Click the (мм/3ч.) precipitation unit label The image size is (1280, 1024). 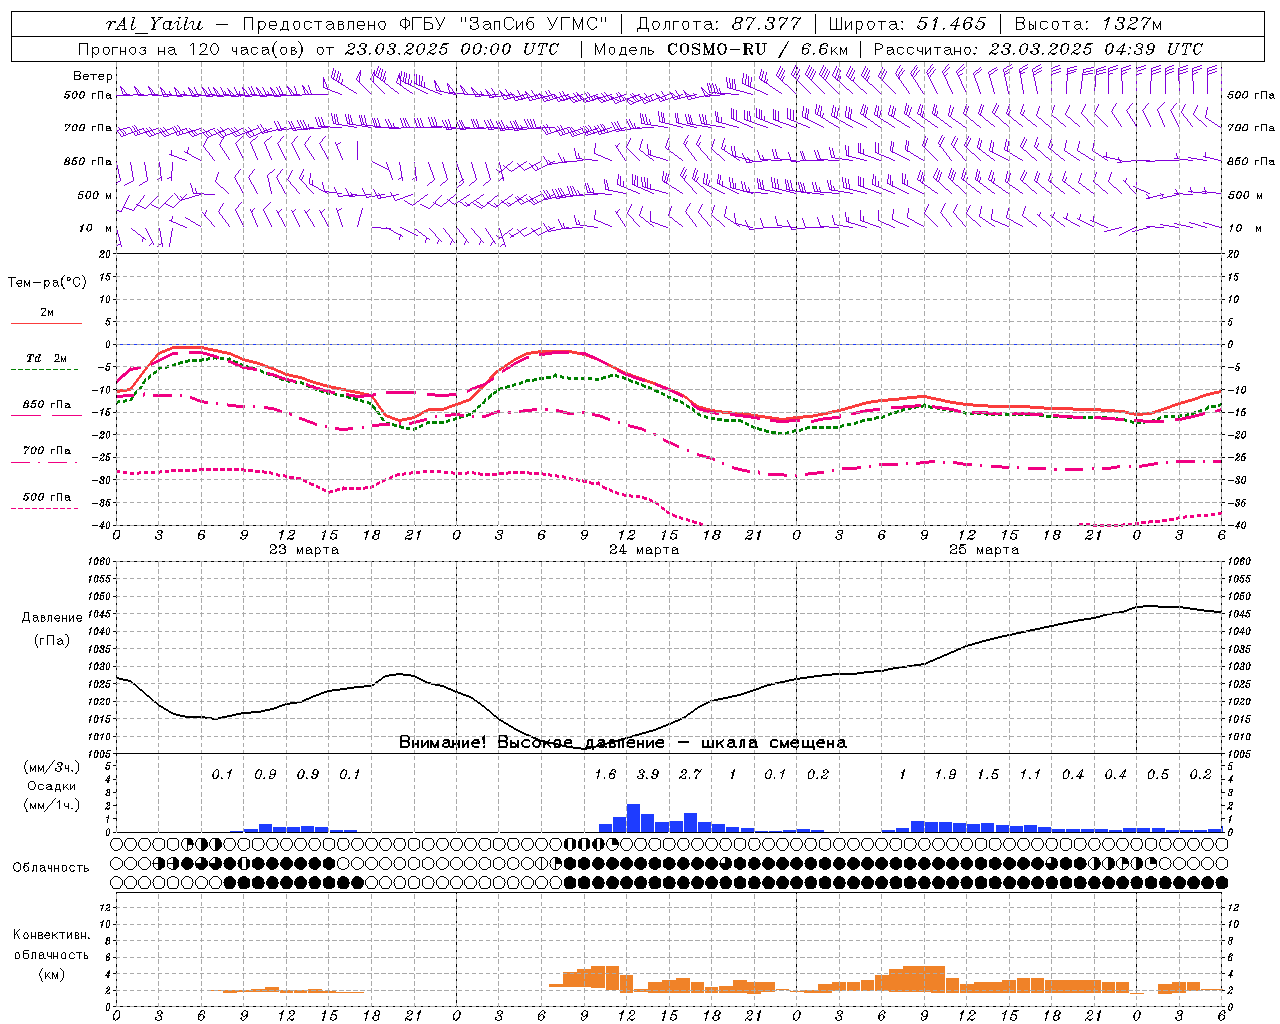click(x=50, y=767)
